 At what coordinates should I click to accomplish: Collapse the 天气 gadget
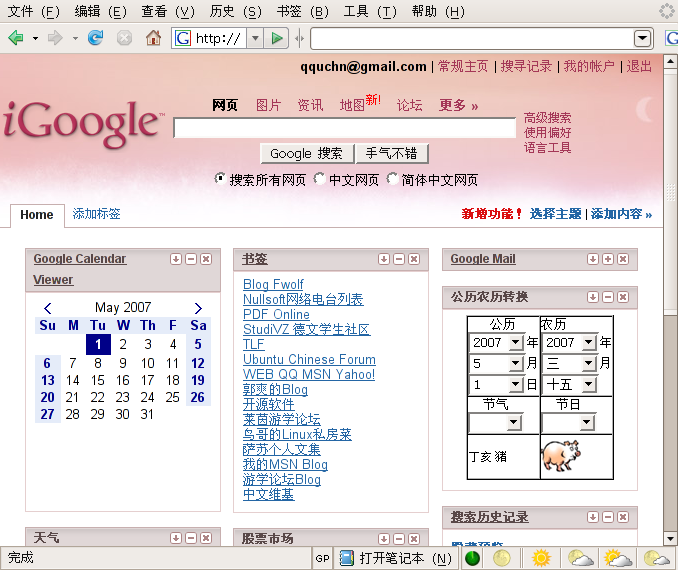(x=191, y=538)
